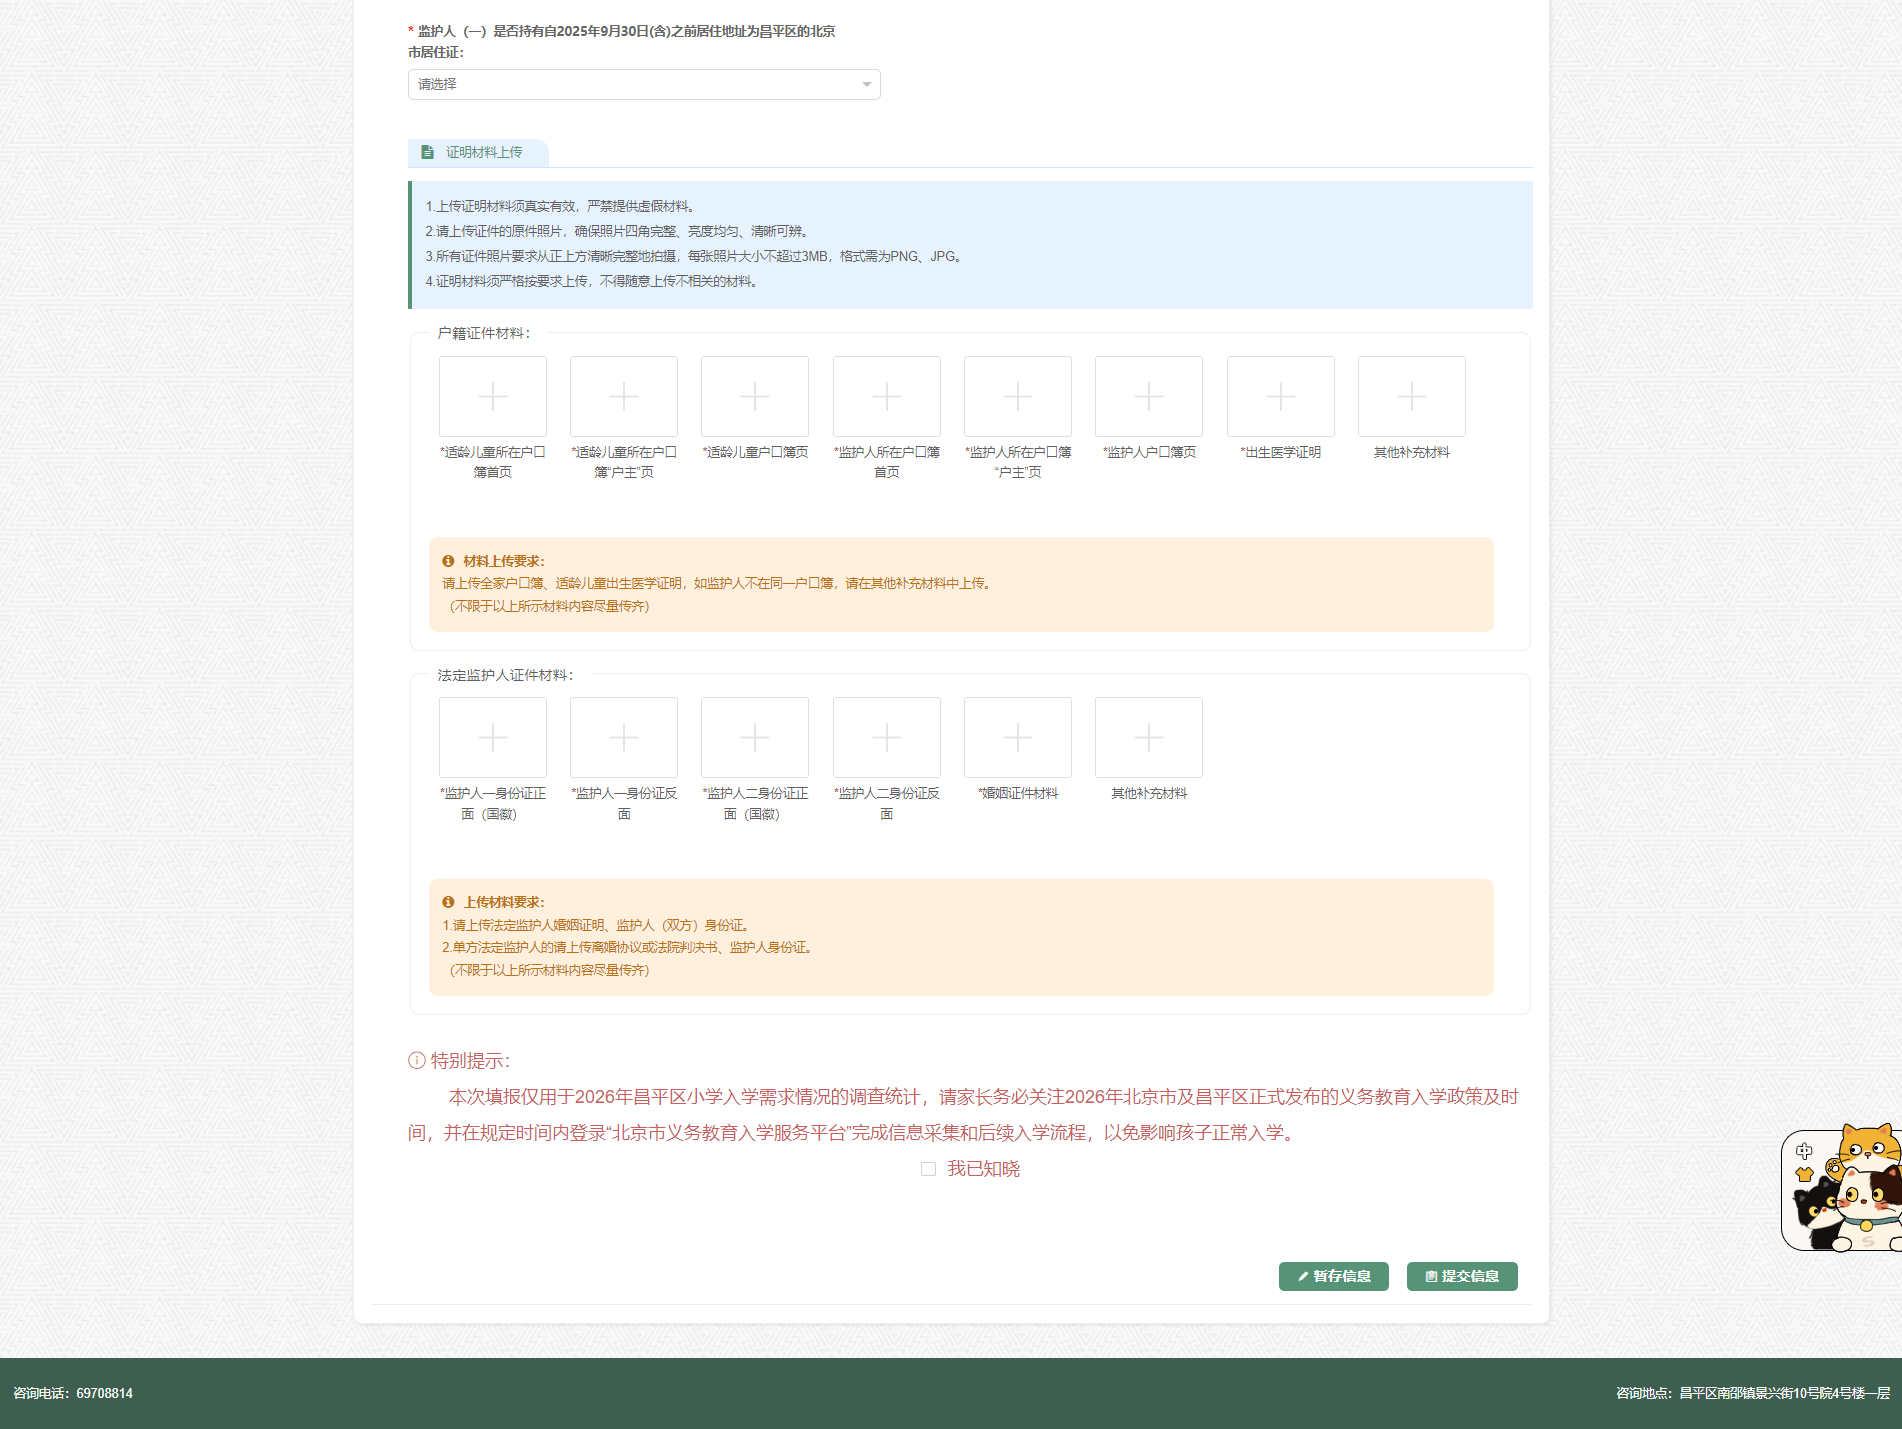Click the plus icon for 适龄儿童所在户口簿首页
Image resolution: width=1902 pixels, height=1429 pixels.
click(x=492, y=397)
